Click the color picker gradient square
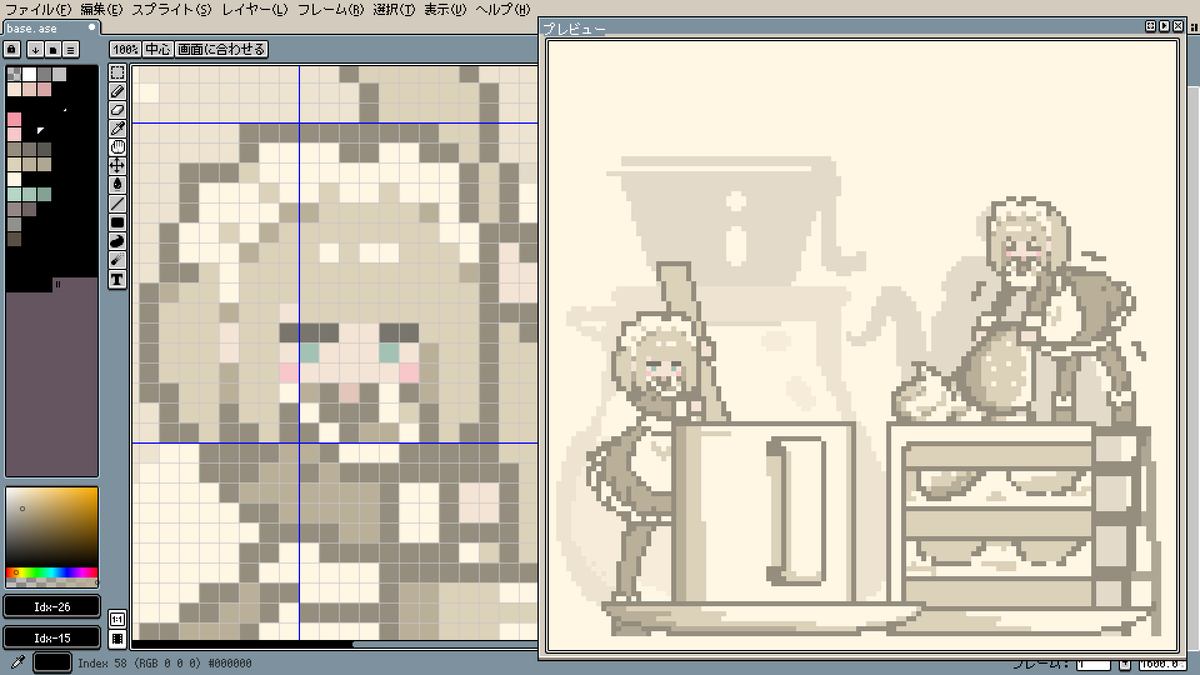The width and height of the screenshot is (1200, 675). (52, 528)
